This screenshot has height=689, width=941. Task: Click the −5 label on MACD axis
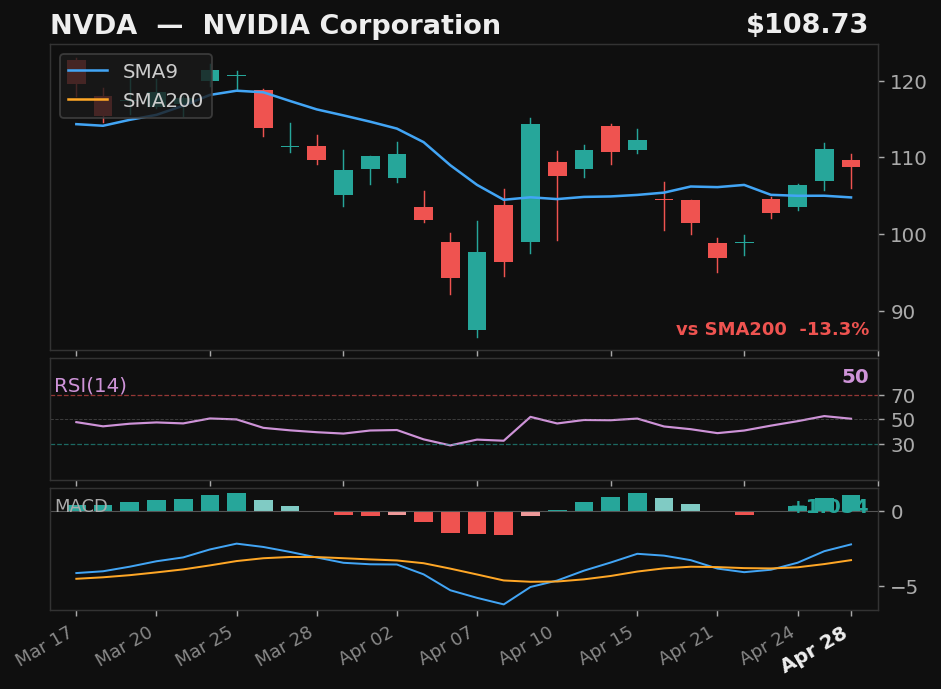904,587
